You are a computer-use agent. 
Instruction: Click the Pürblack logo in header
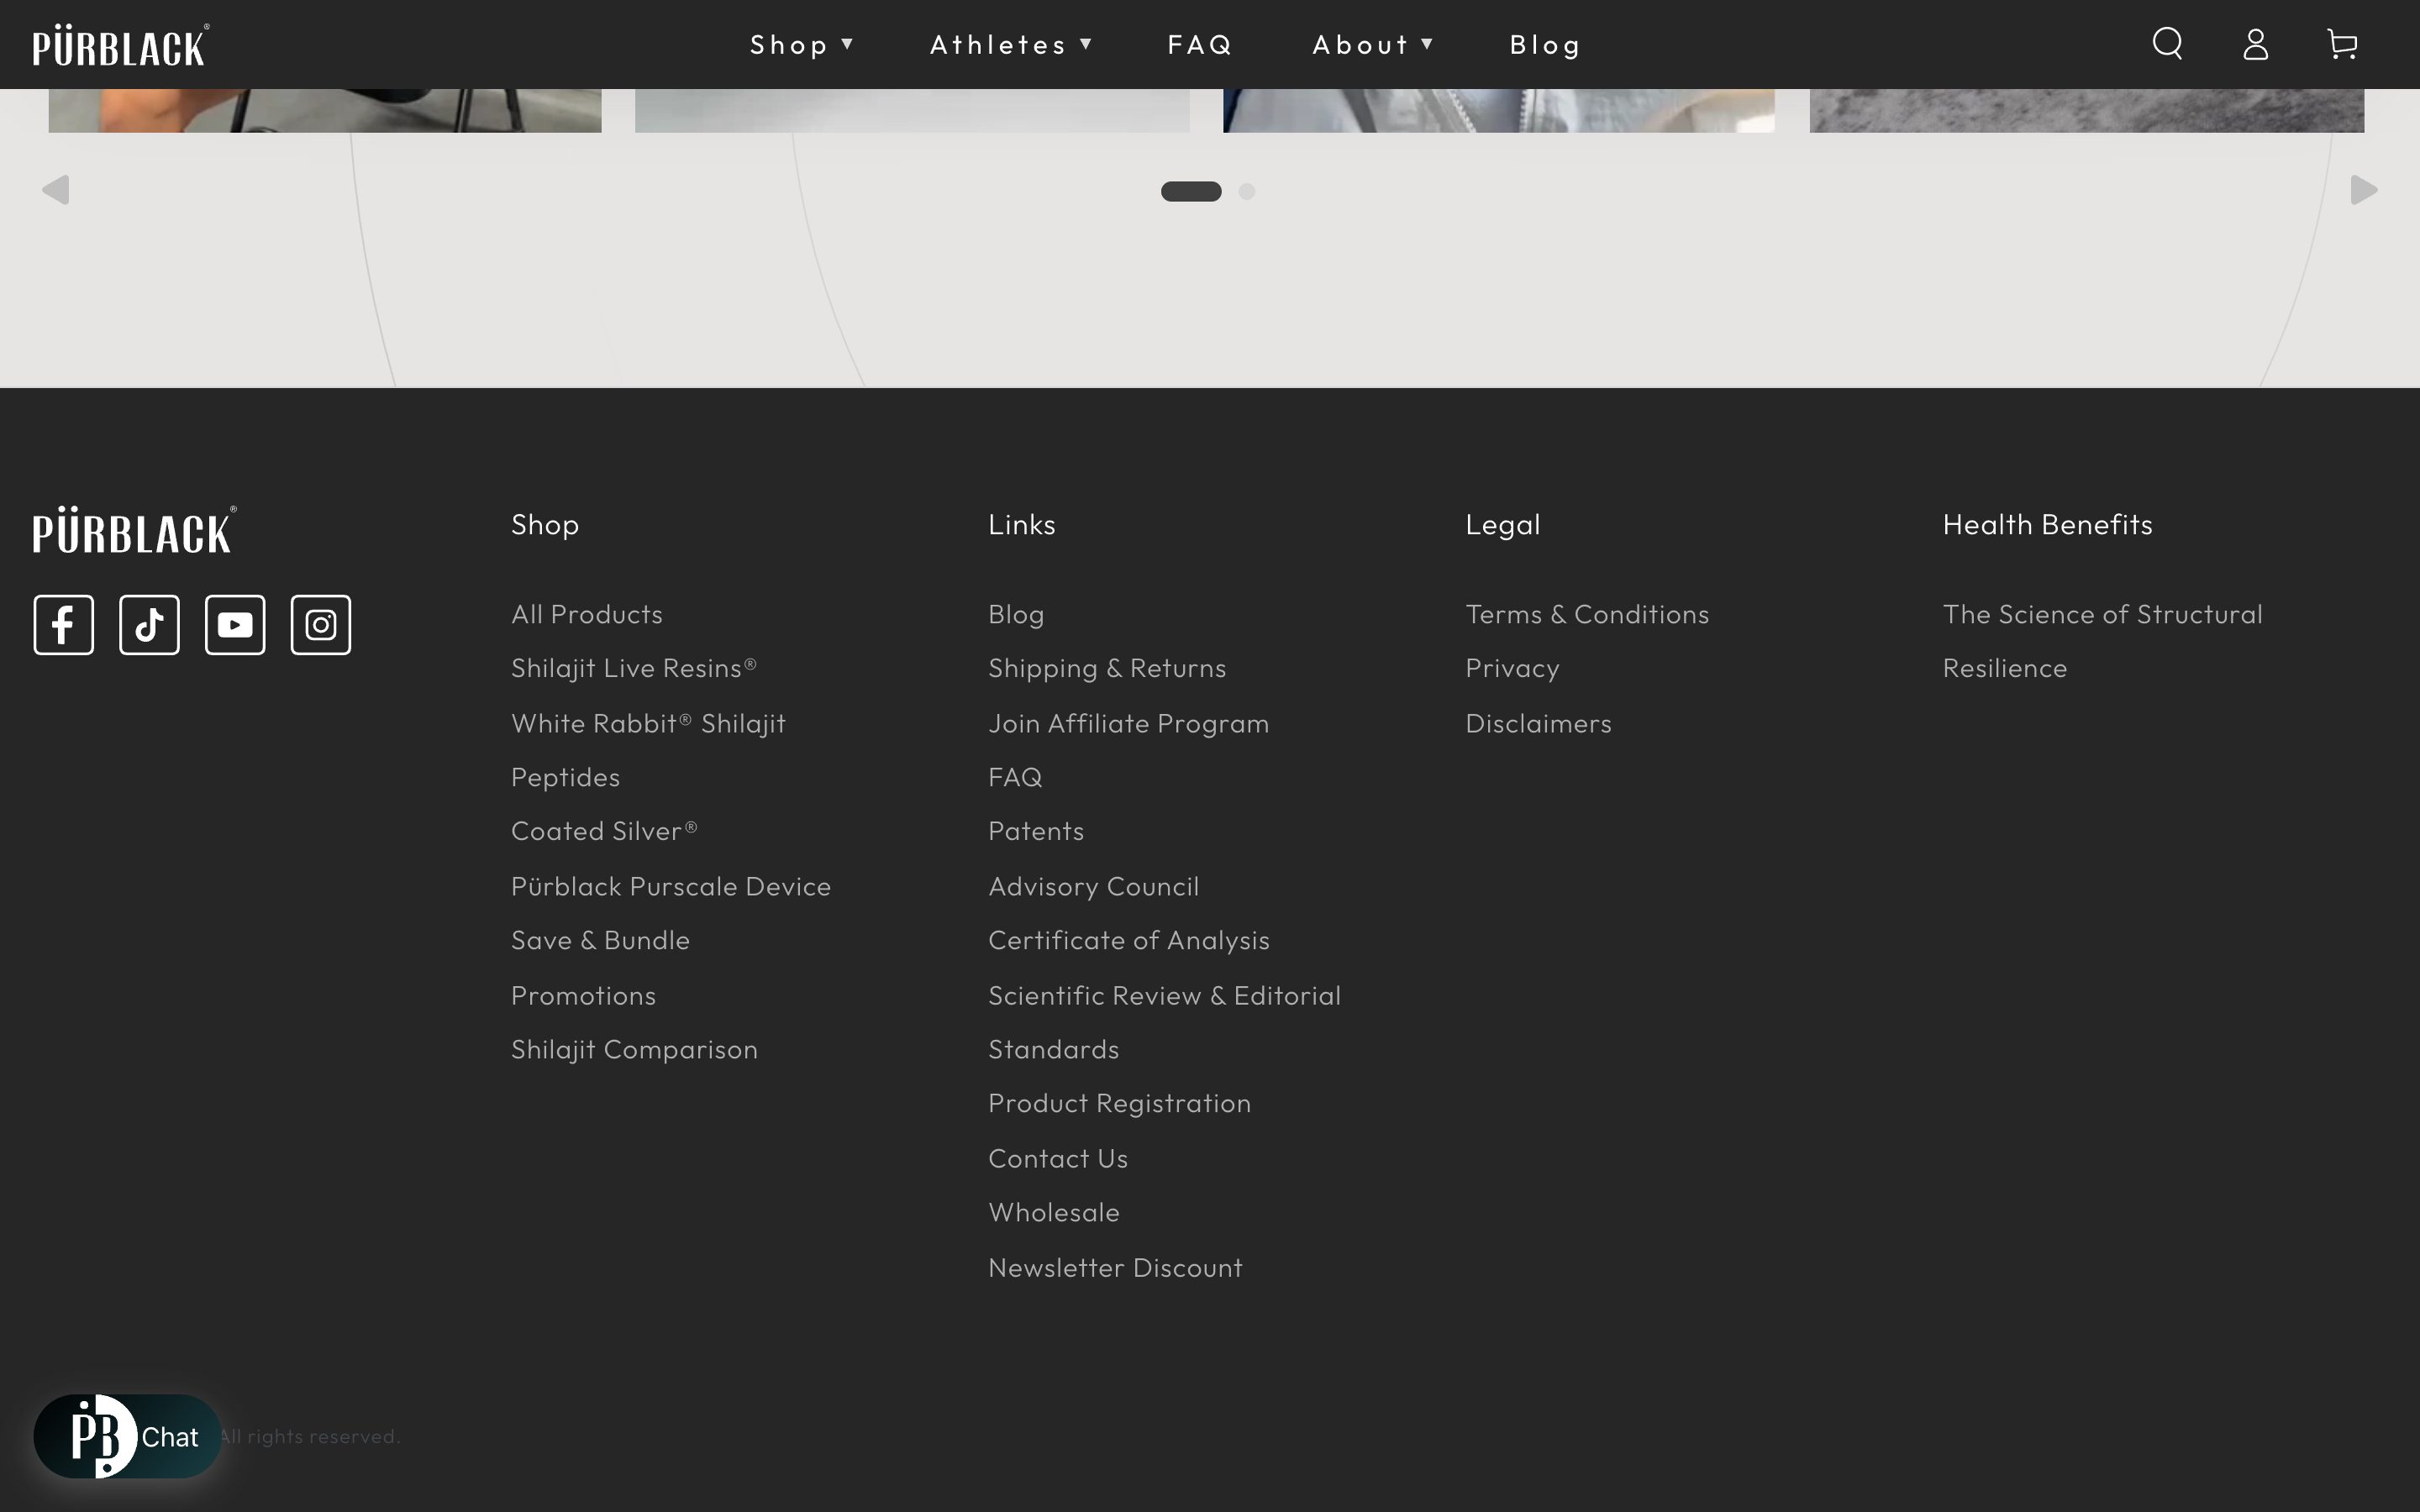121,45
